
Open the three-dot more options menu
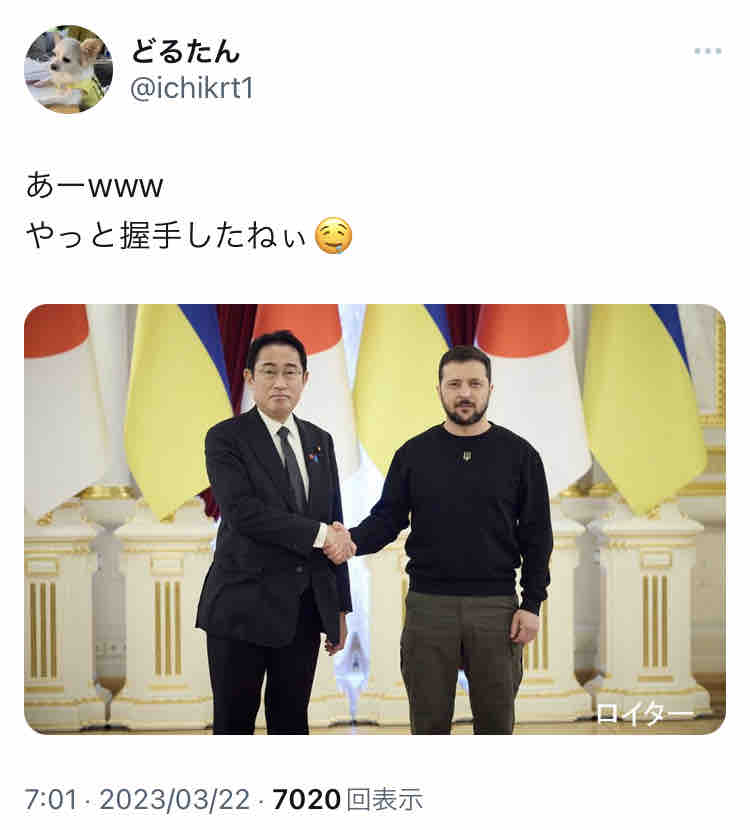708,51
